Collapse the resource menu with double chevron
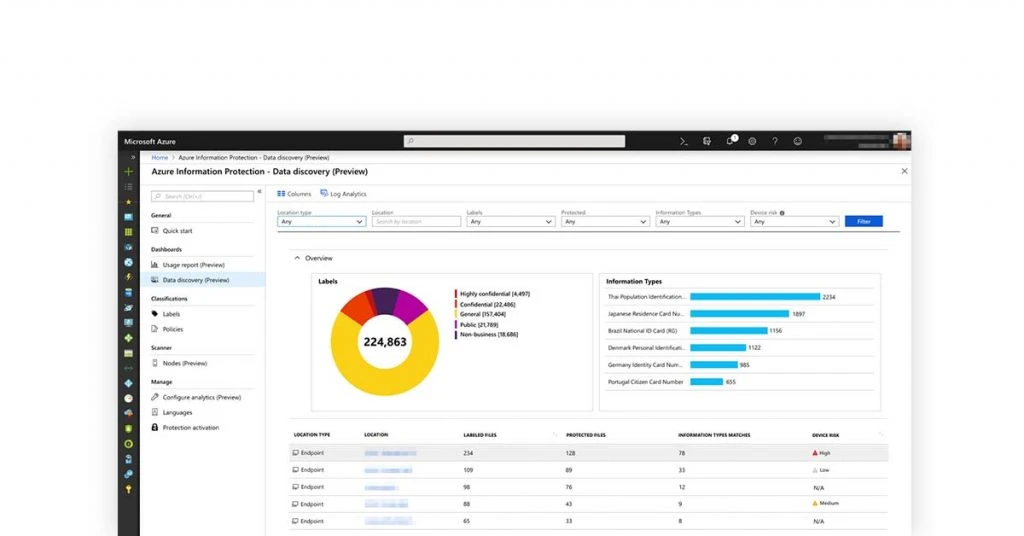 click(x=259, y=191)
